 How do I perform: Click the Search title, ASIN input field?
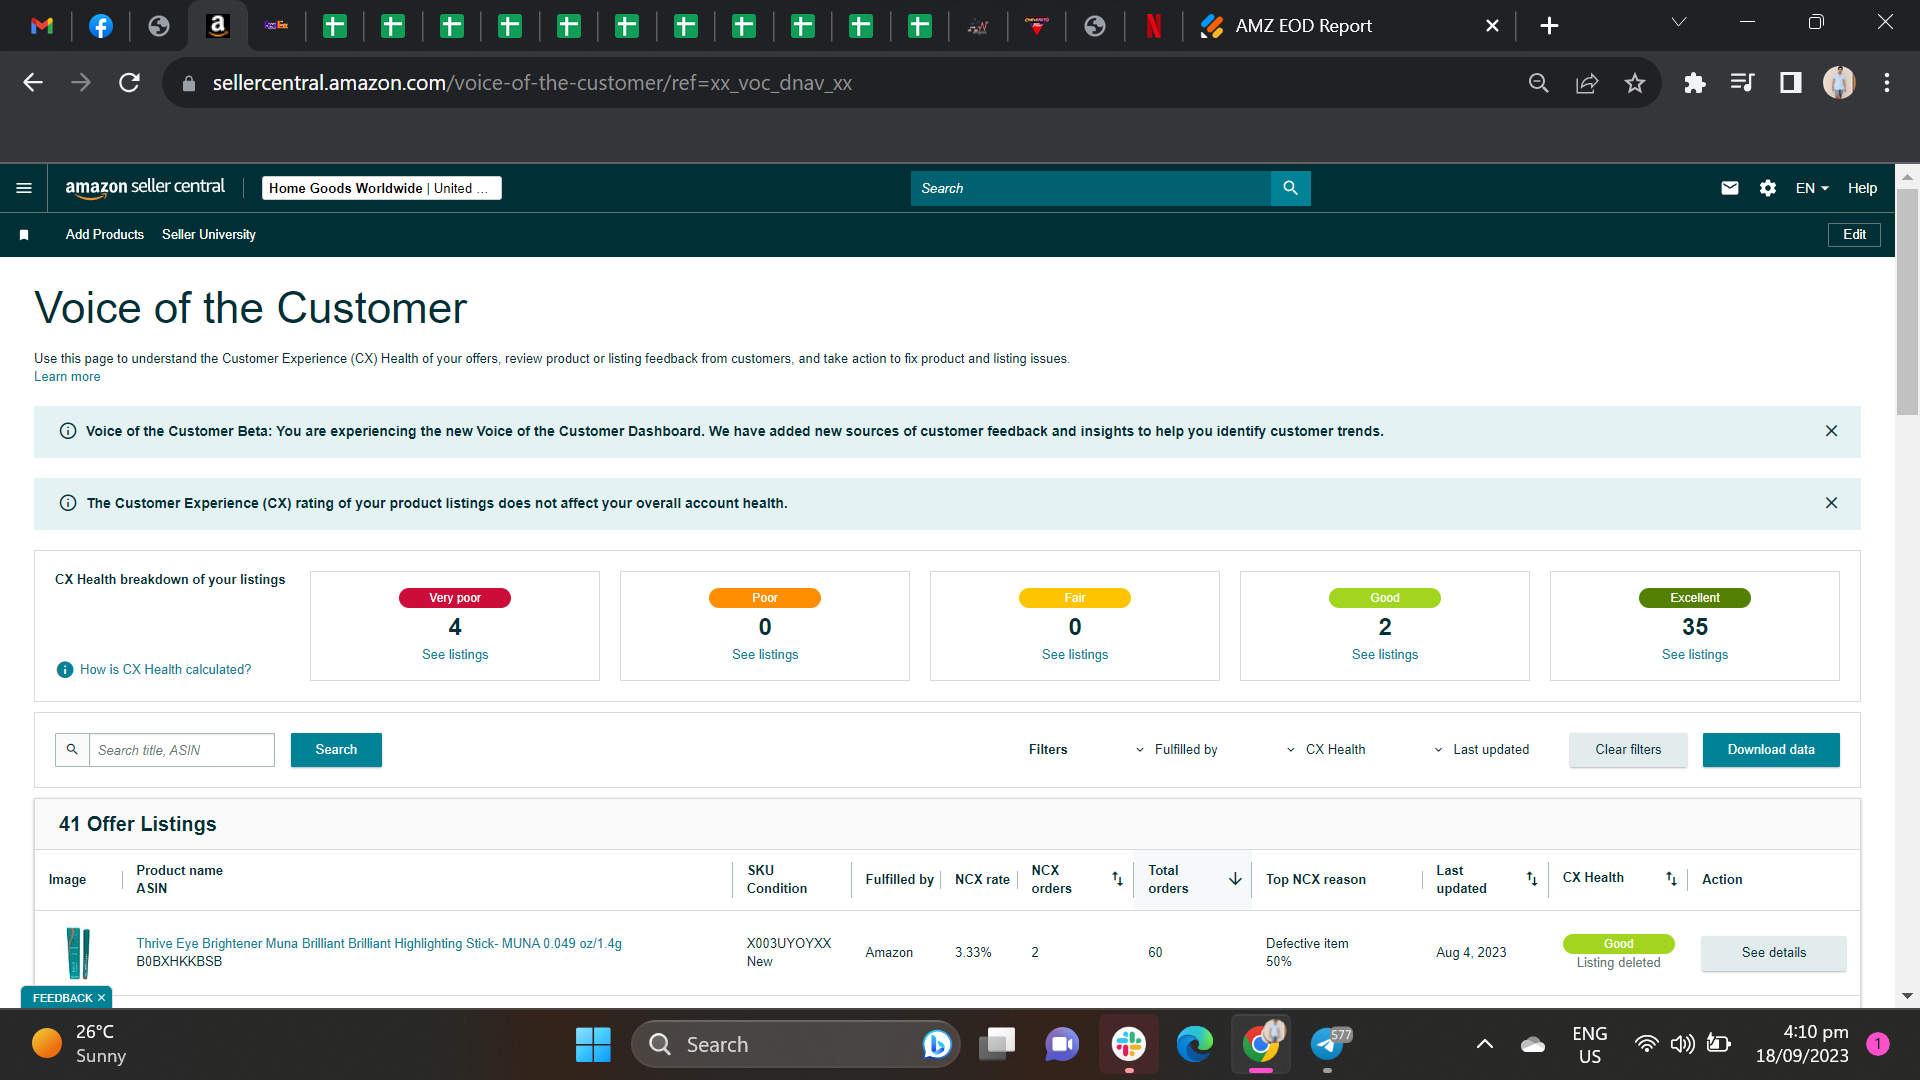182,750
